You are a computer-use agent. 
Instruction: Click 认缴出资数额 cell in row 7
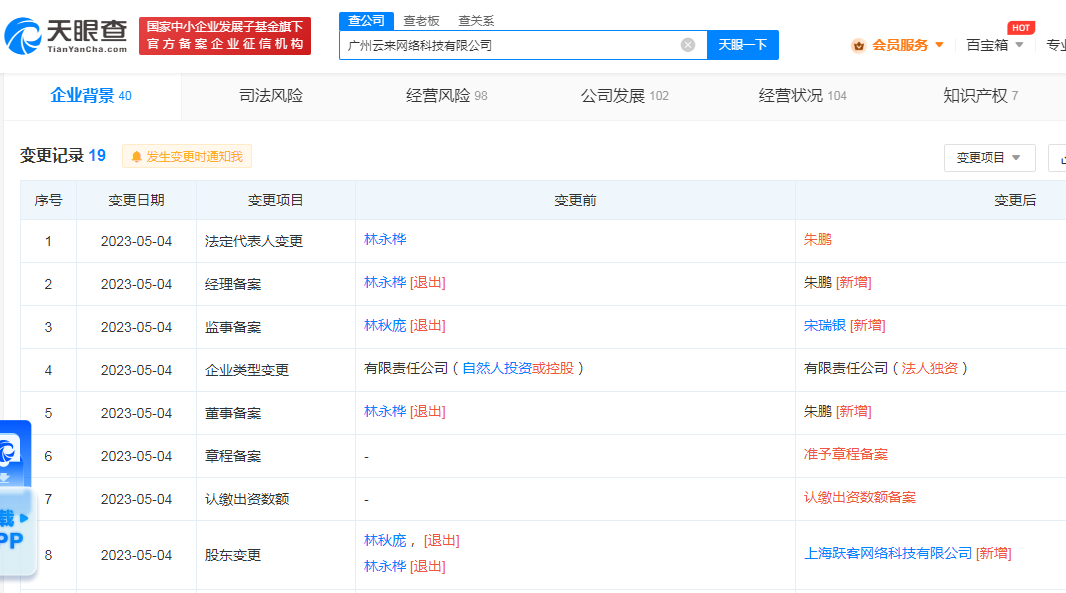click(247, 499)
